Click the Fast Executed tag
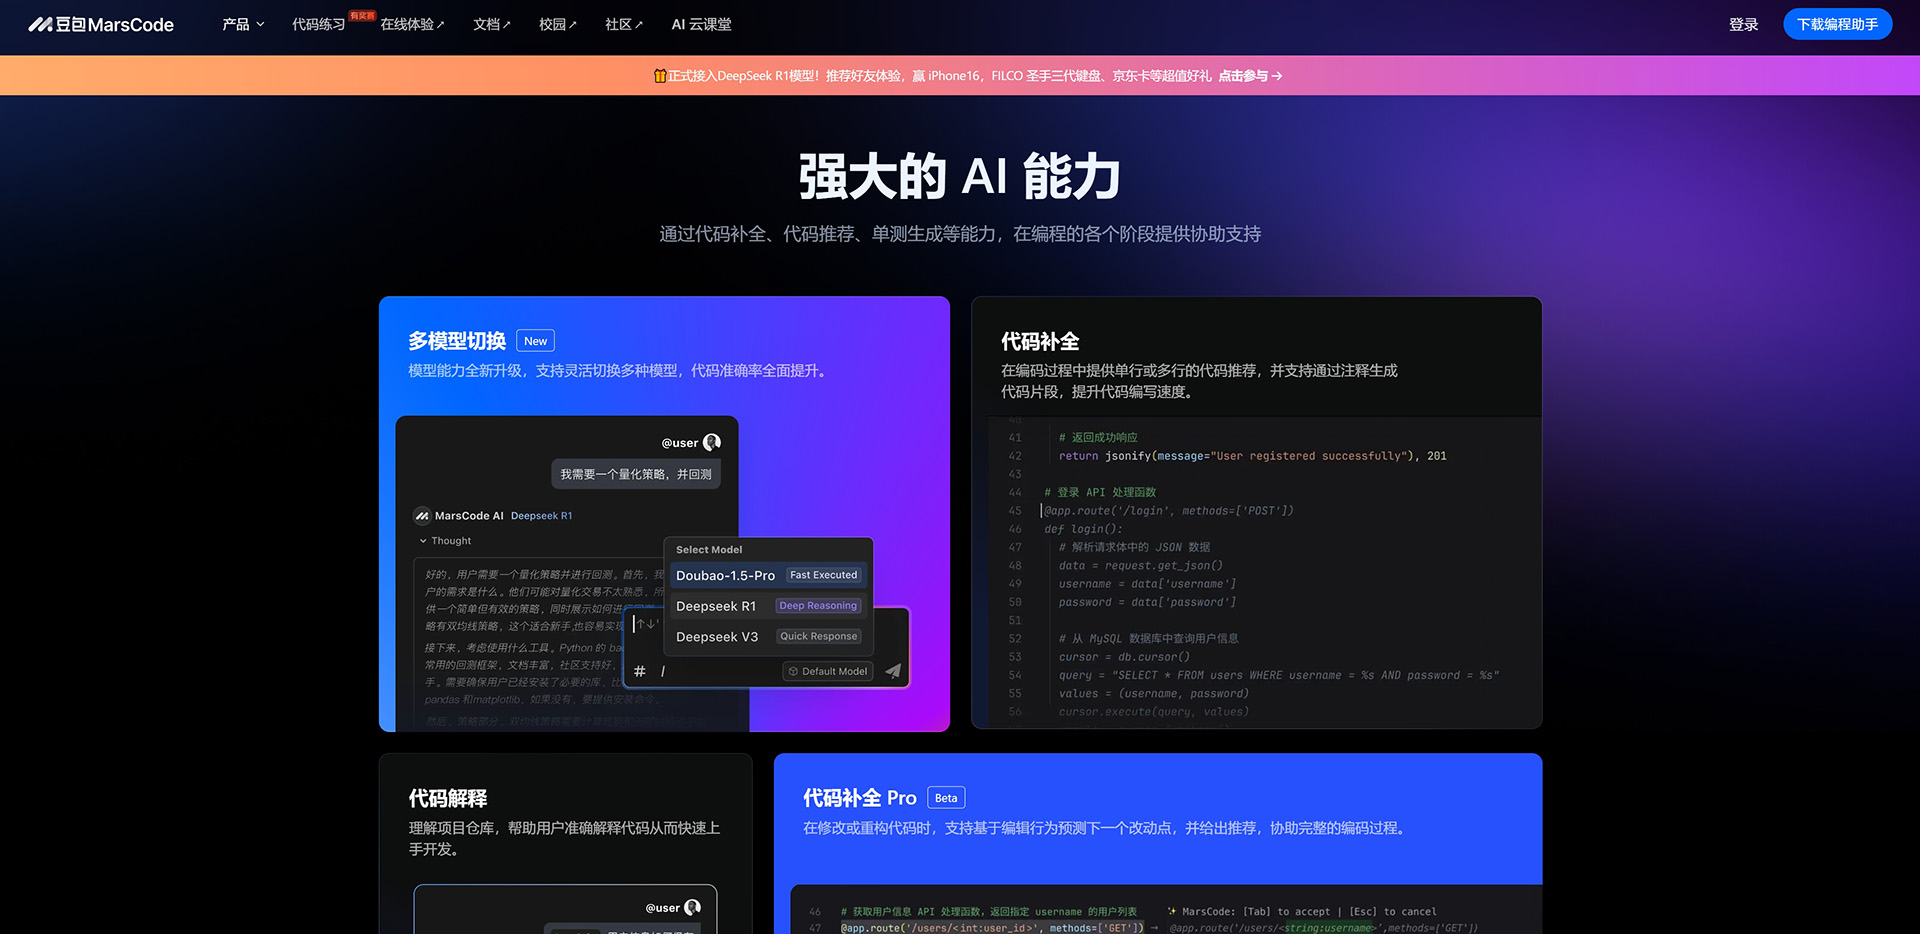The width and height of the screenshot is (1920, 934). tap(823, 575)
